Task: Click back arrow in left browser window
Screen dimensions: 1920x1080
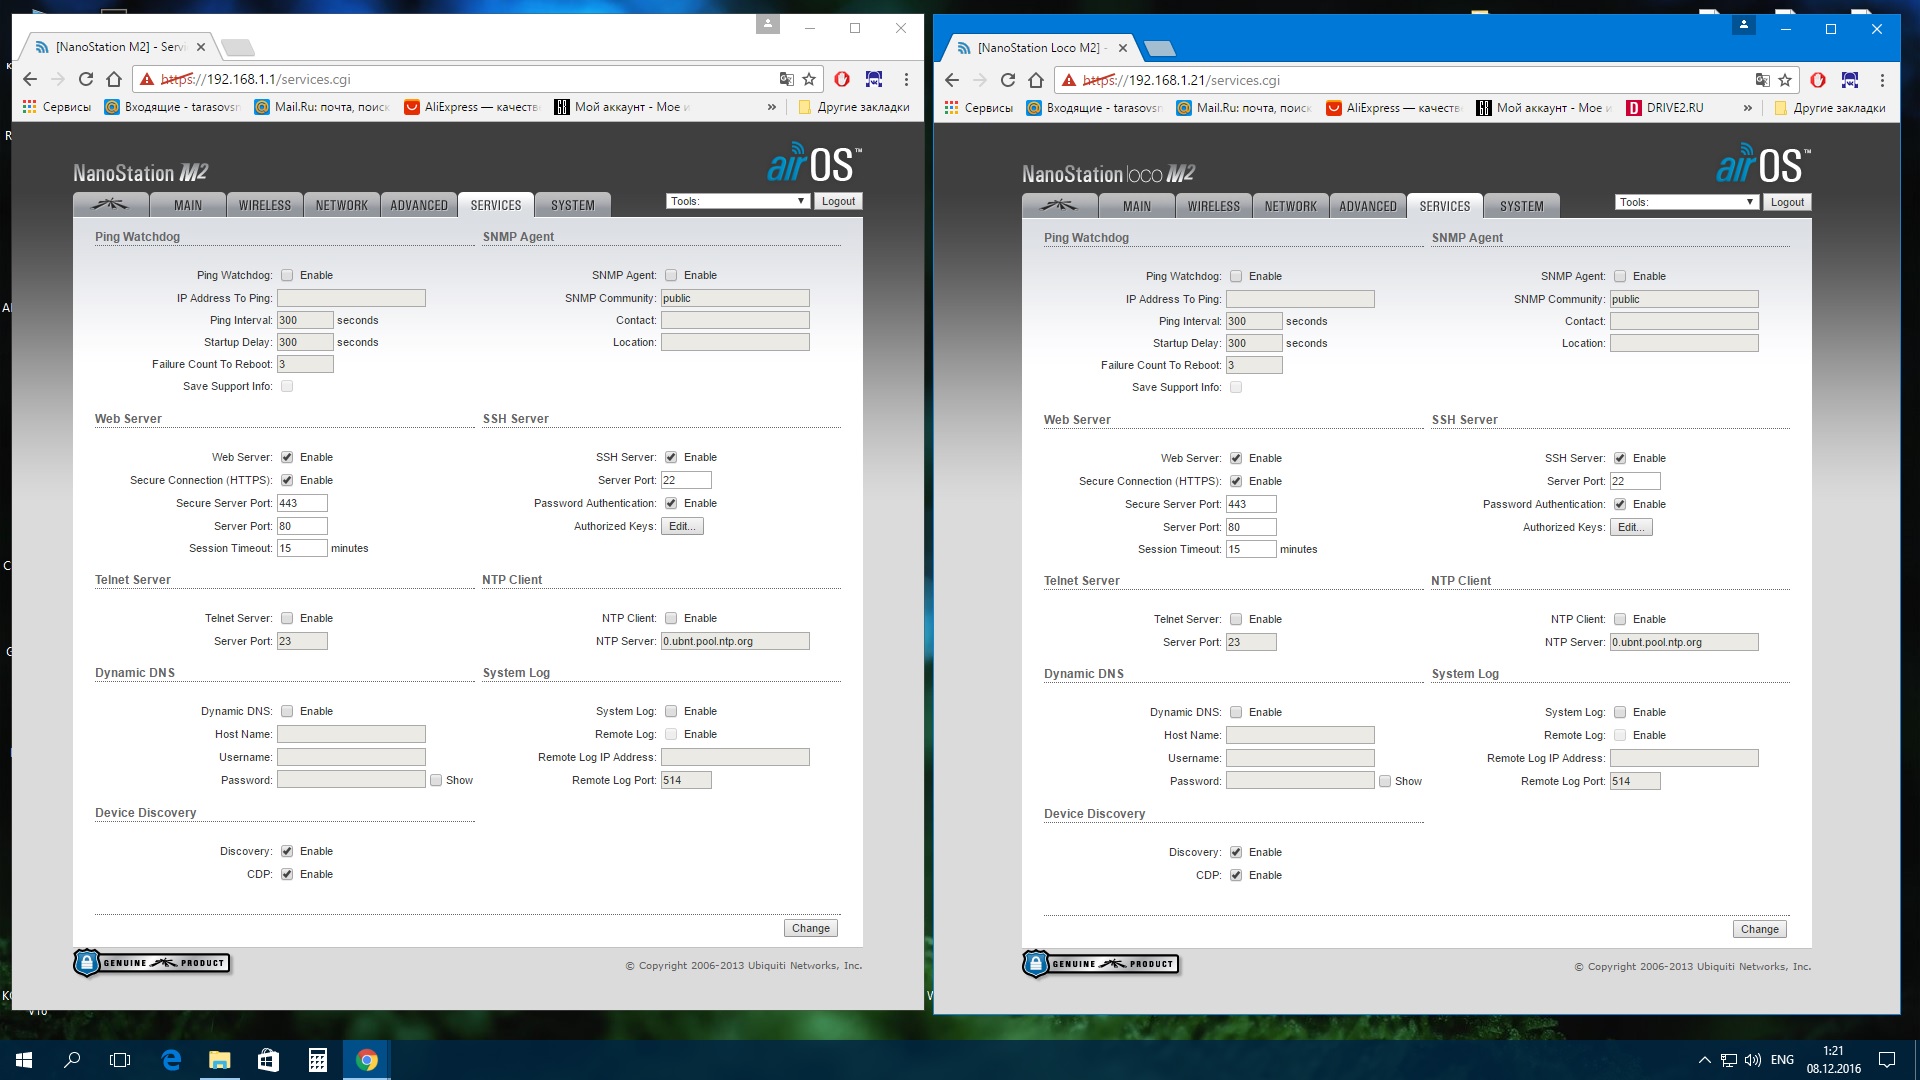Action: [x=30, y=79]
